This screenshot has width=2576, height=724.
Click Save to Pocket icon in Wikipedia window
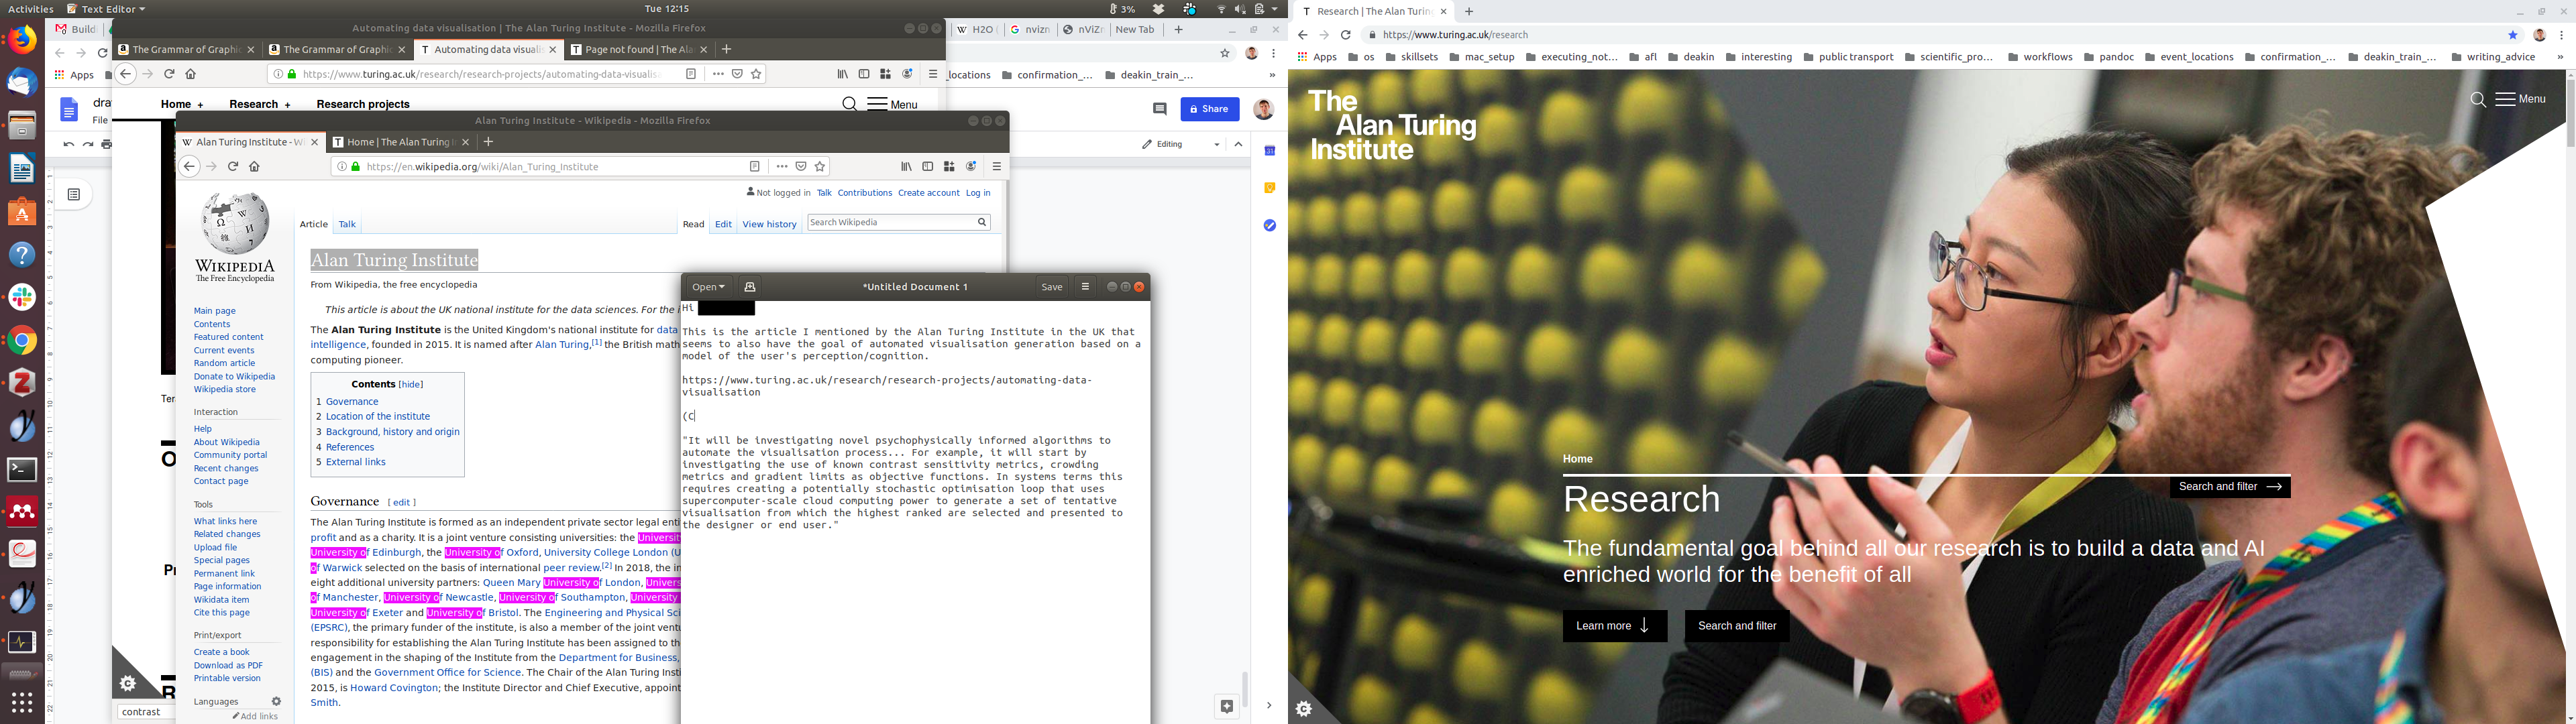(x=801, y=167)
